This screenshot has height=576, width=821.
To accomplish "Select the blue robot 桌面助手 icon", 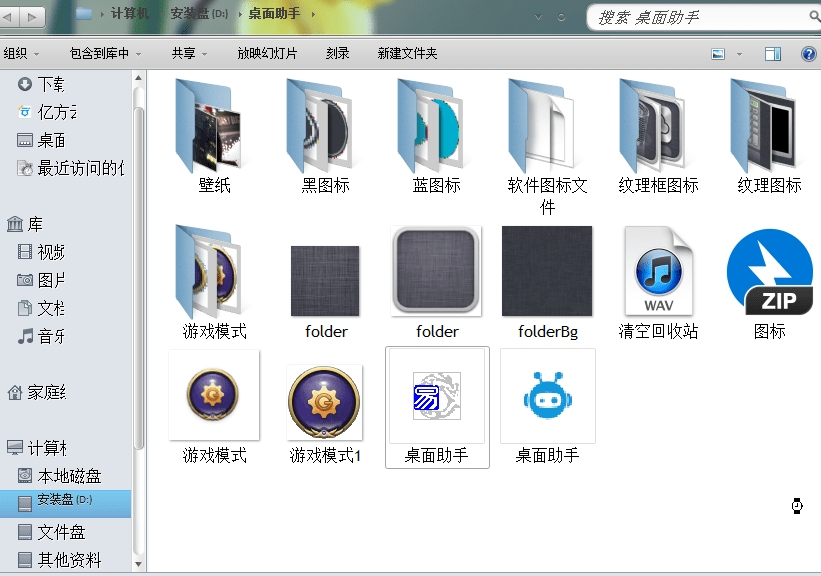I will click(548, 396).
